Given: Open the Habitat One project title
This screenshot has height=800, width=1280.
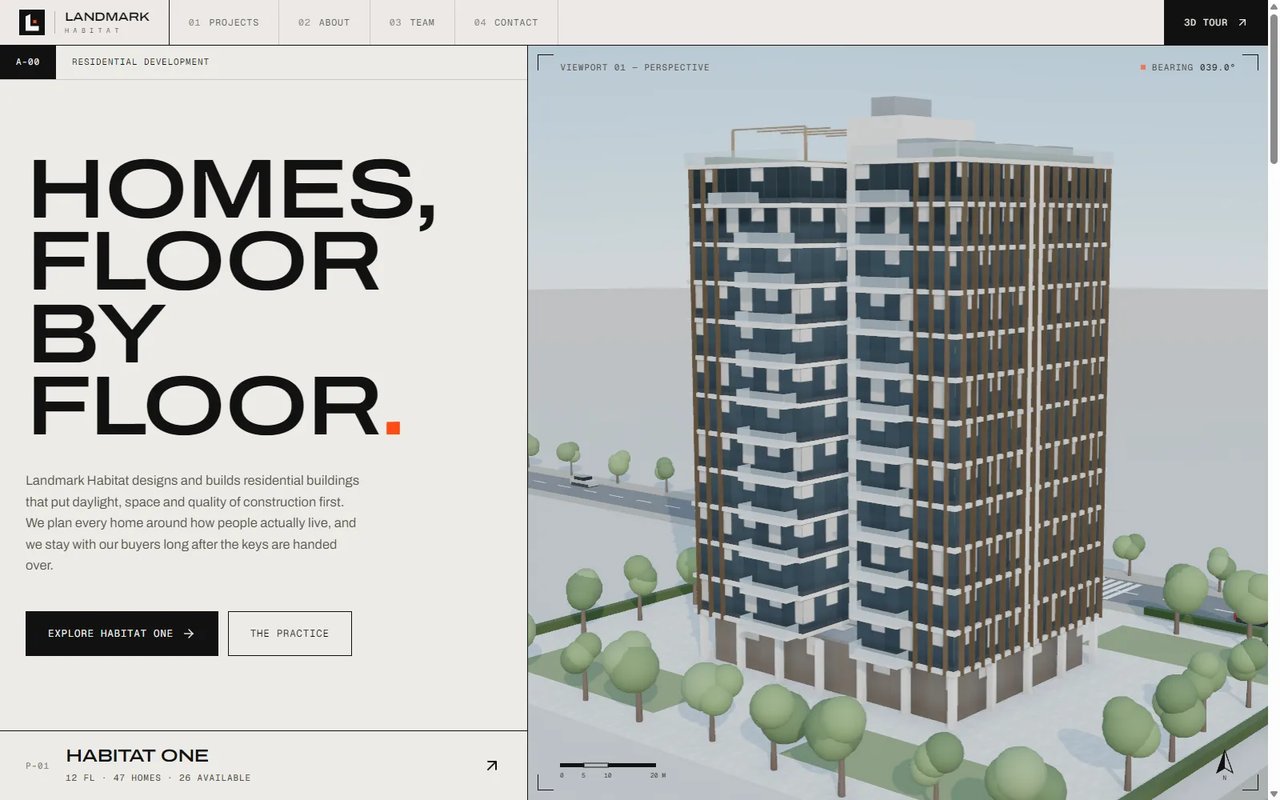Looking at the screenshot, I should [x=137, y=755].
